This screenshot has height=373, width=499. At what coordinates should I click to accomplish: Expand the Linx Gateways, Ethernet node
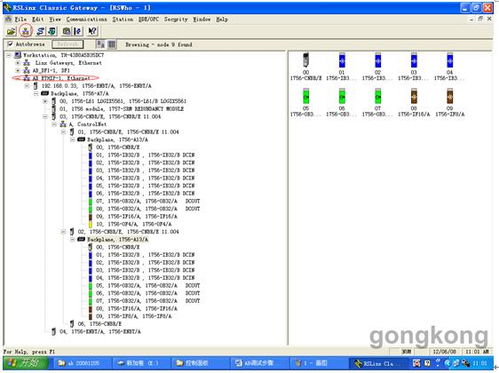[x=18, y=63]
